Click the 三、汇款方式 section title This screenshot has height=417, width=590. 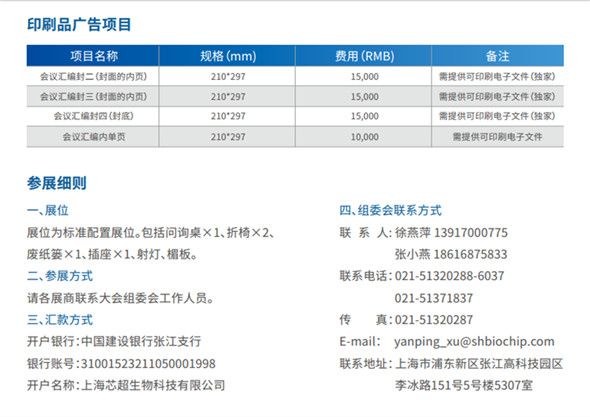point(60,320)
